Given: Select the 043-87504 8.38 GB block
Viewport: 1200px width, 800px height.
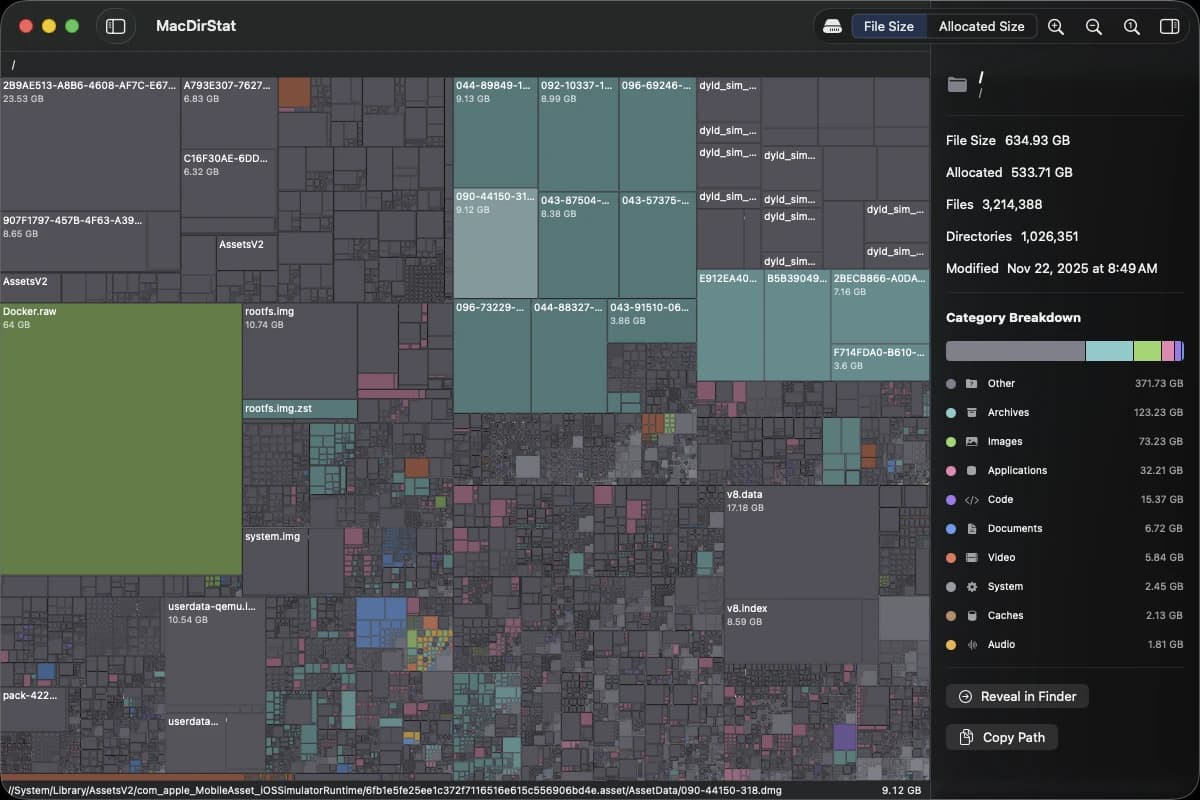Looking at the screenshot, I should pos(578,244).
